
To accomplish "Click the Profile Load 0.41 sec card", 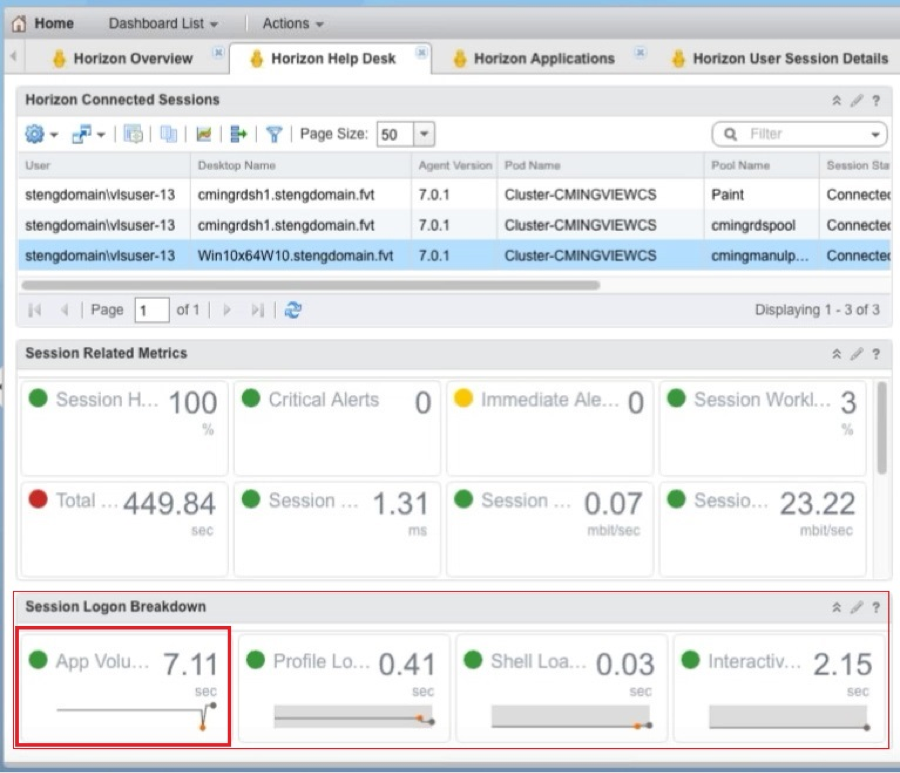I will coord(344,688).
